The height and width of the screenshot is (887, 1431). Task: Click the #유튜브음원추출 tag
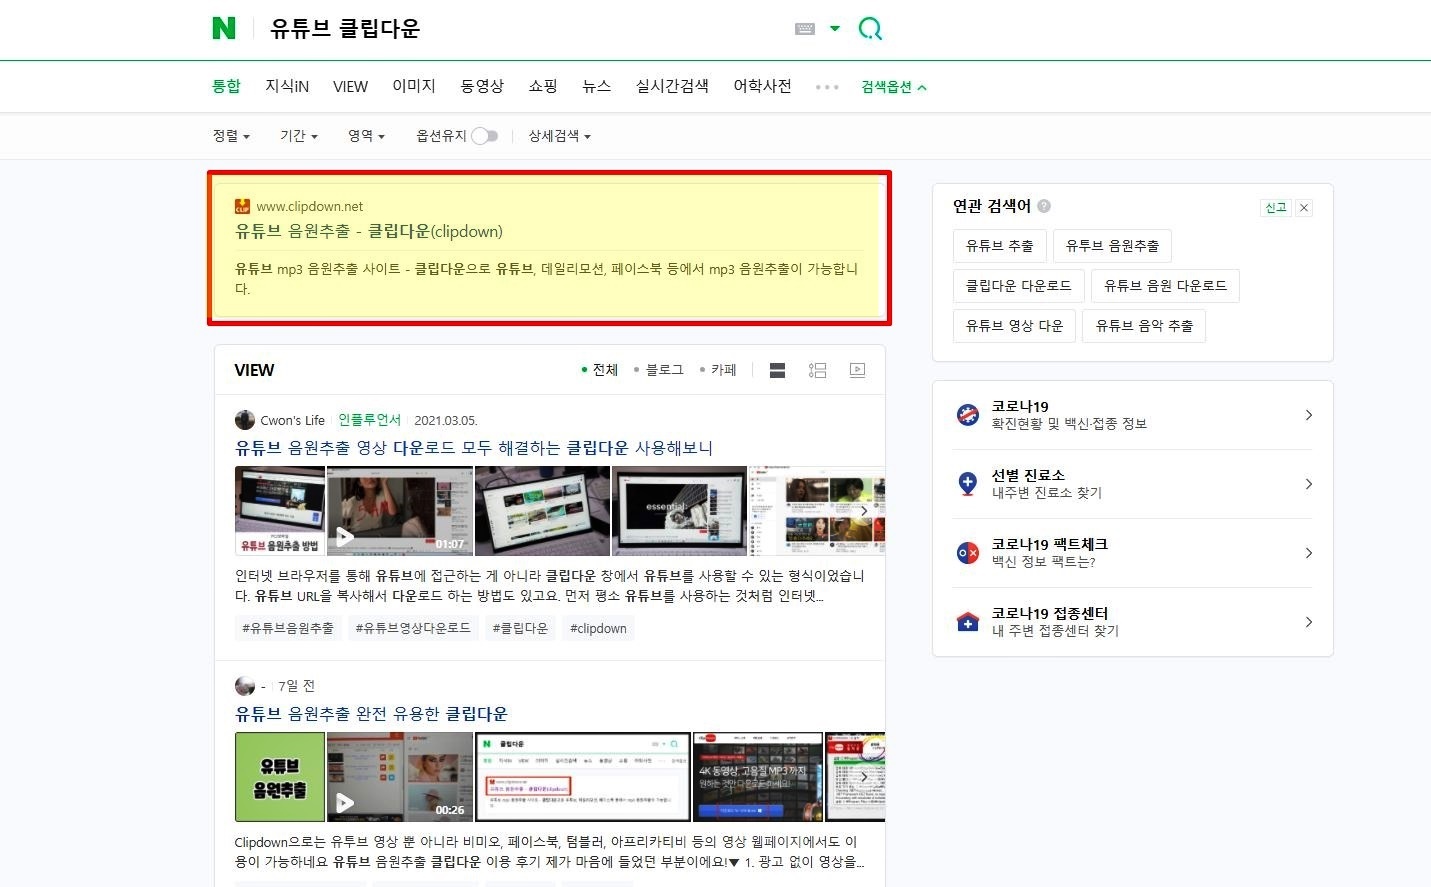288,628
